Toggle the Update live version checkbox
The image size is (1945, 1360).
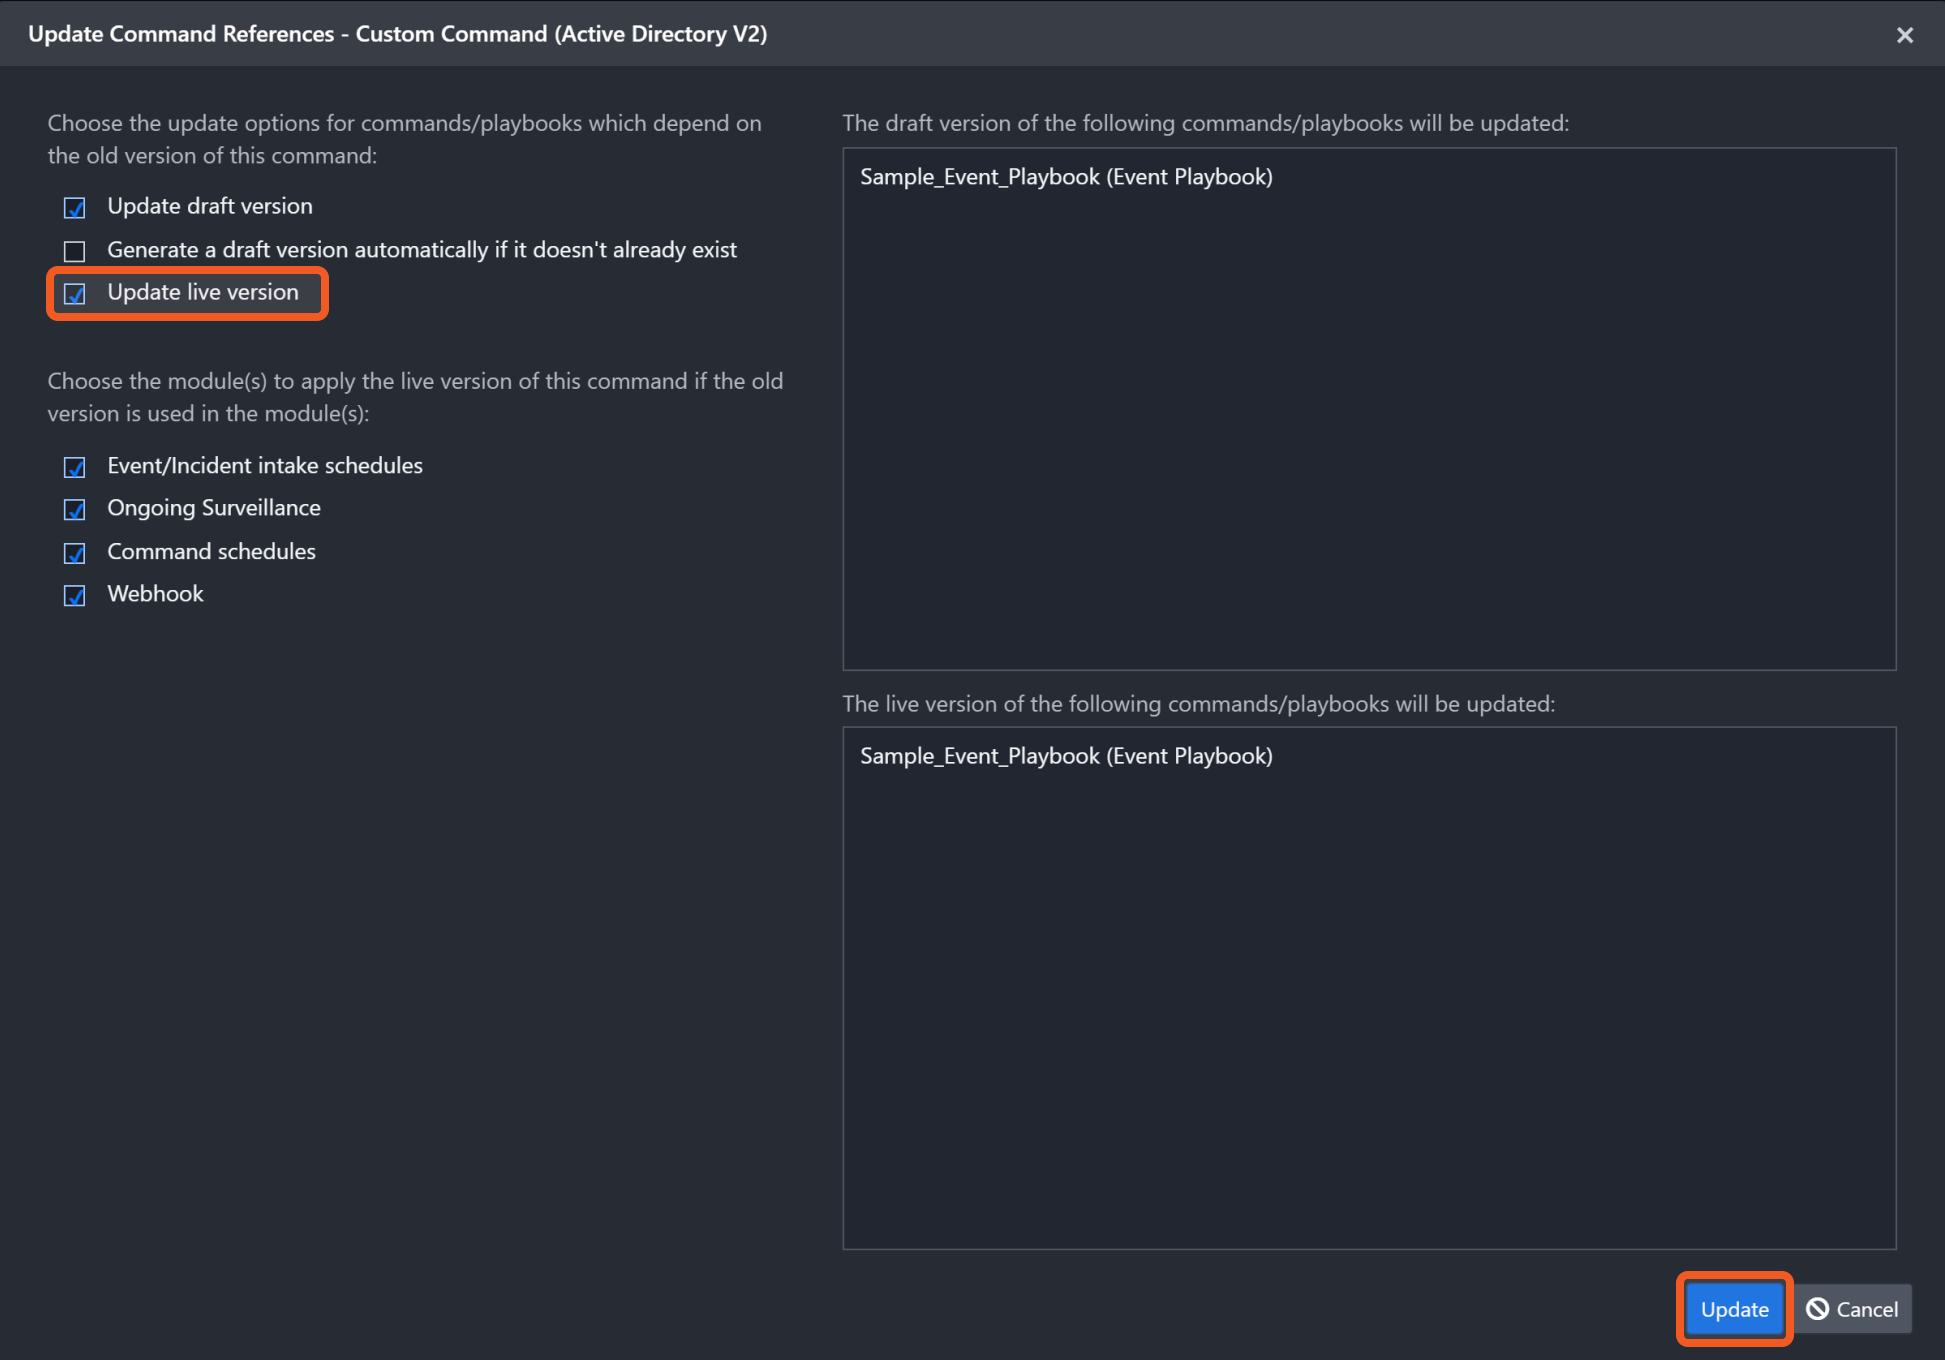coord(75,294)
